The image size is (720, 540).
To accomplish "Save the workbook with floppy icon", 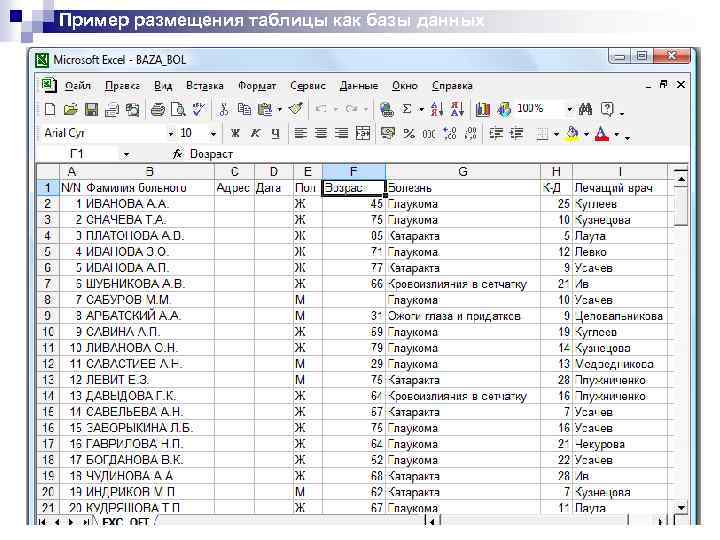I will [x=91, y=109].
